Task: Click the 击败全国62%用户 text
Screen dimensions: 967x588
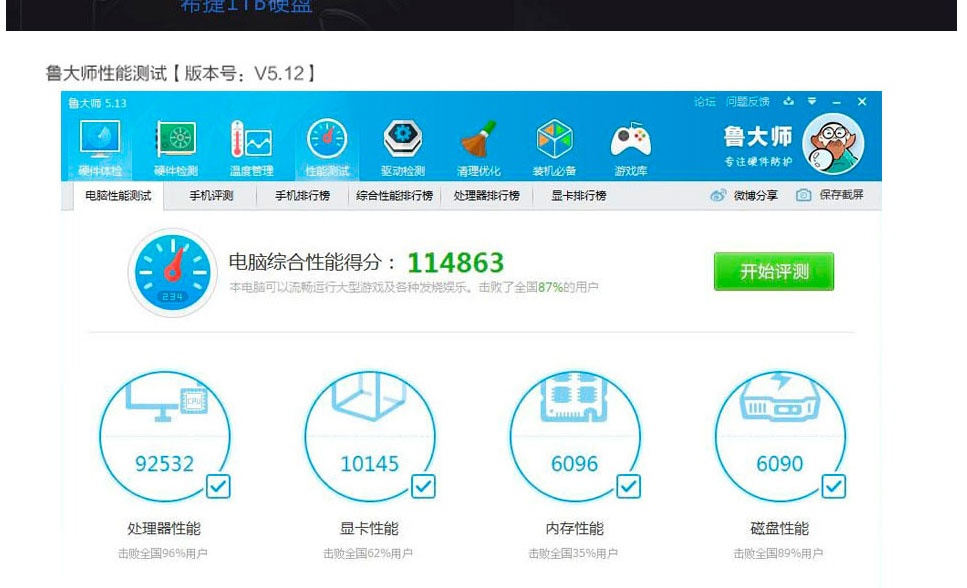Action: (x=368, y=553)
